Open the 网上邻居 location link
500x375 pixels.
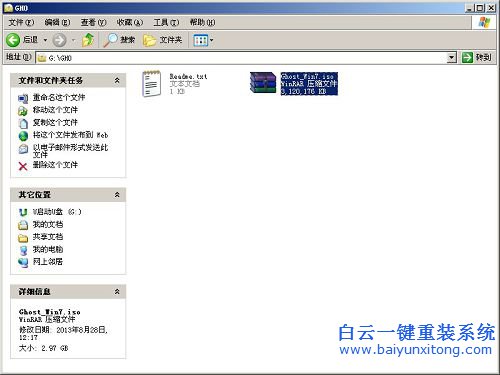coord(48,262)
